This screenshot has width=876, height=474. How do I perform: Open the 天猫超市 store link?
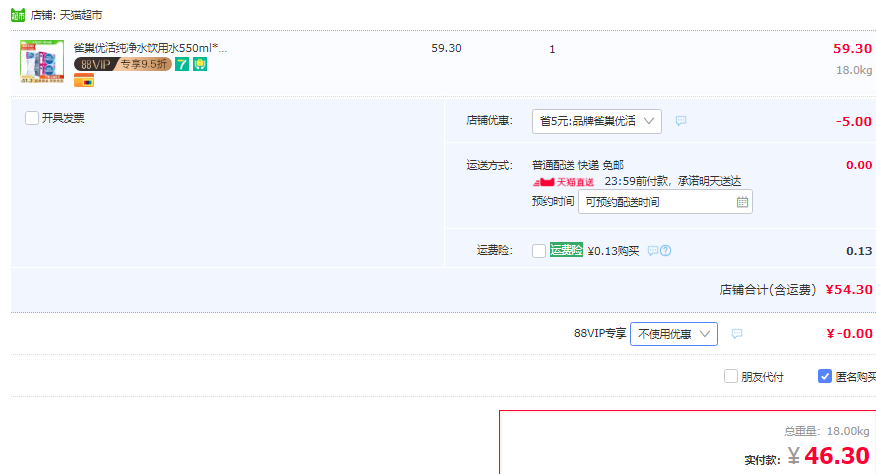[80, 15]
